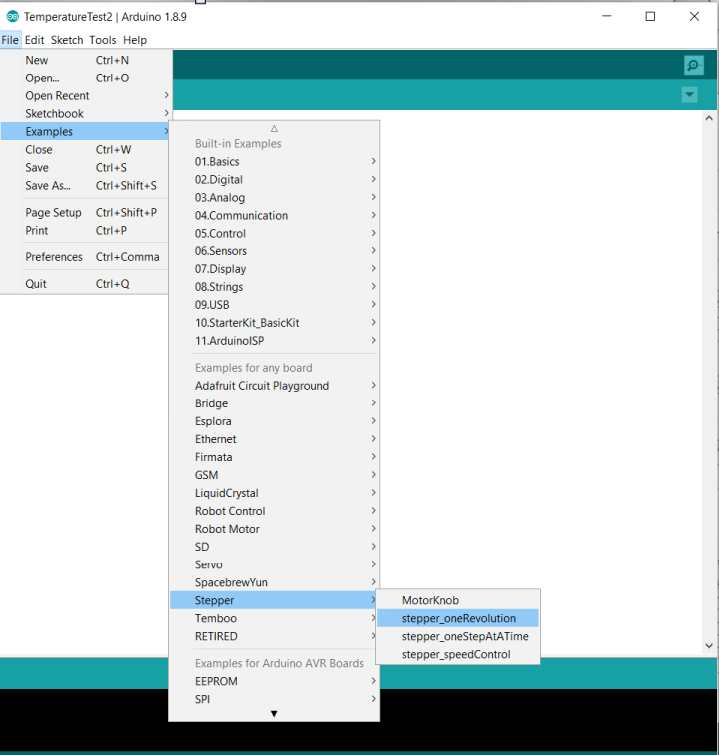Image resolution: width=719 pixels, height=755 pixels.
Task: Choose Open... from File menu
Action: coord(85,78)
